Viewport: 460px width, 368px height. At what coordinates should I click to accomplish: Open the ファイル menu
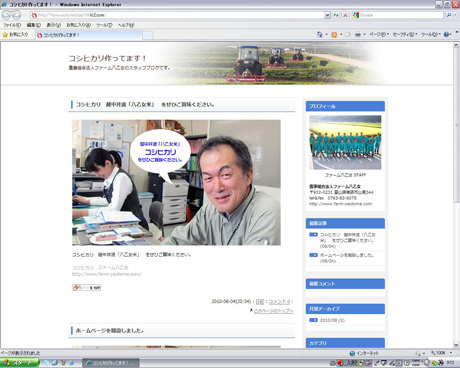coord(12,25)
